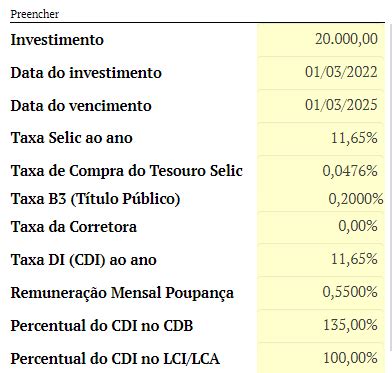Click the Data do investimento label
The width and height of the screenshot is (392, 373).
click(x=86, y=73)
